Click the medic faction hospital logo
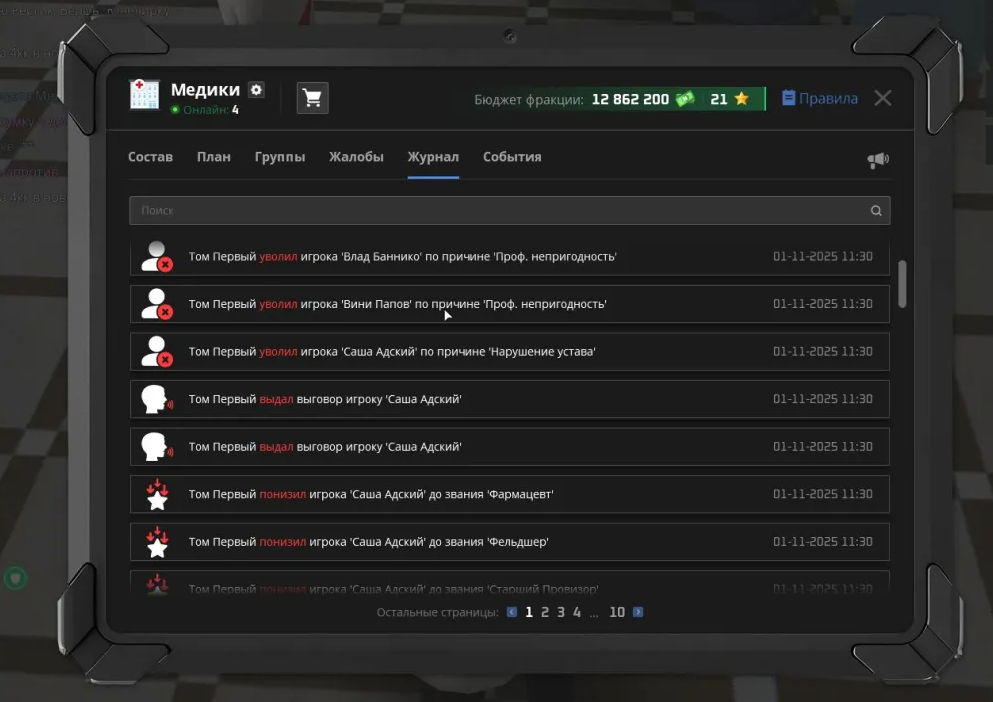Viewport: 993px width, 702px height. point(145,96)
